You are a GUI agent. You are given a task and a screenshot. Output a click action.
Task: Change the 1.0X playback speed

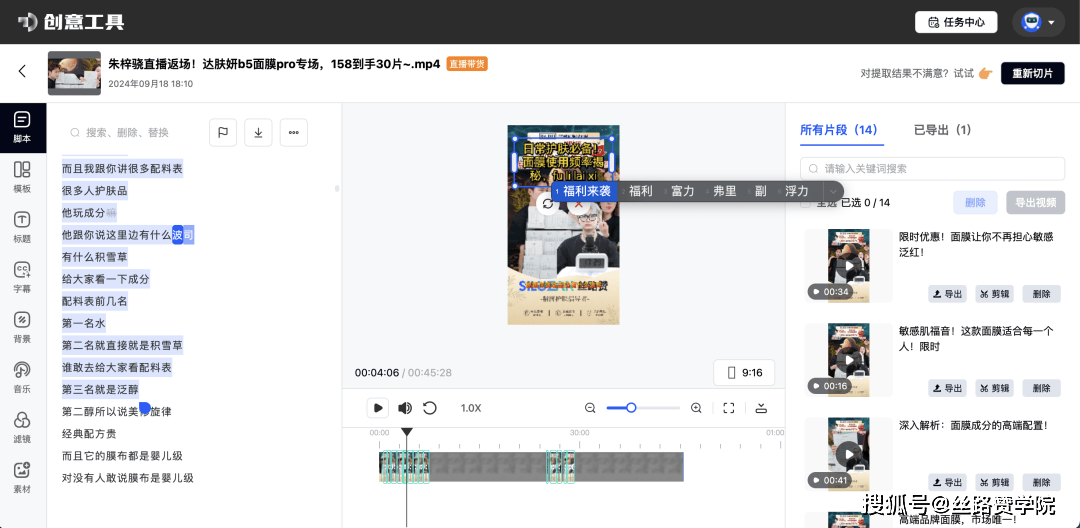[470, 408]
